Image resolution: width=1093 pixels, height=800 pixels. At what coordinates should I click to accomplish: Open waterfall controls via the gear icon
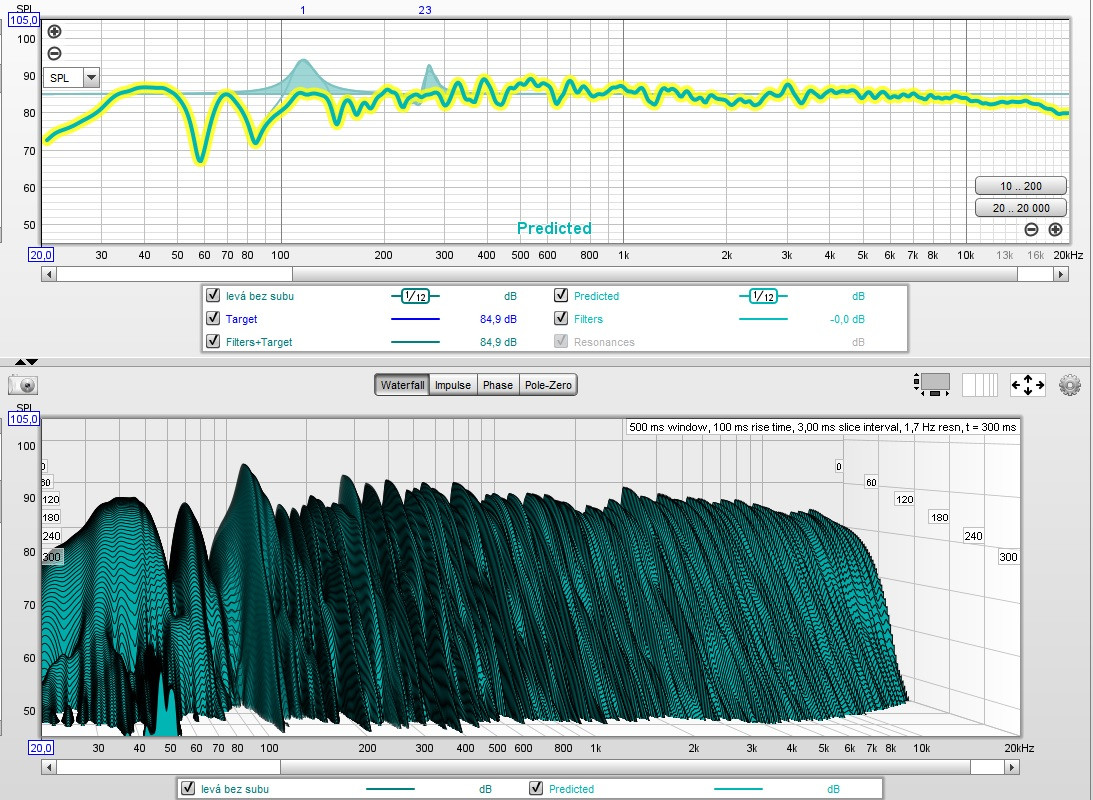click(x=1070, y=385)
